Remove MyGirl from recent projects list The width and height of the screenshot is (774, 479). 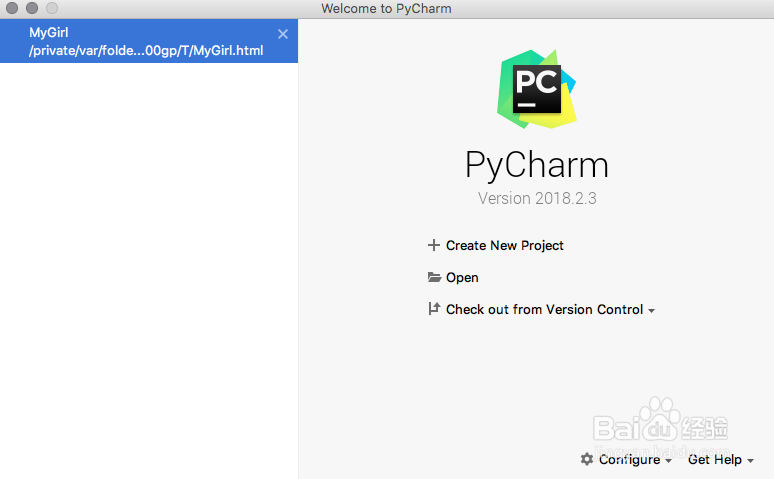pyautogui.click(x=283, y=34)
